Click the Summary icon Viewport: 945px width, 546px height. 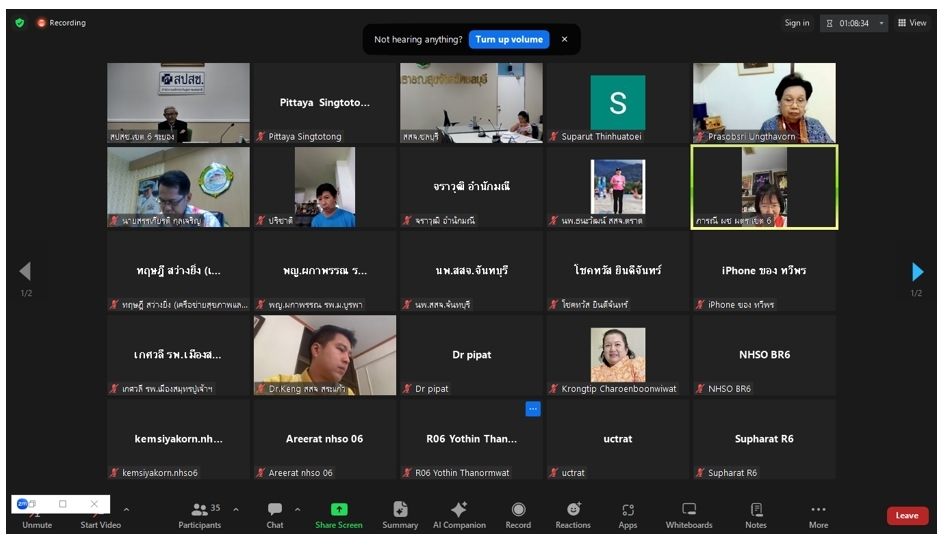click(400, 514)
